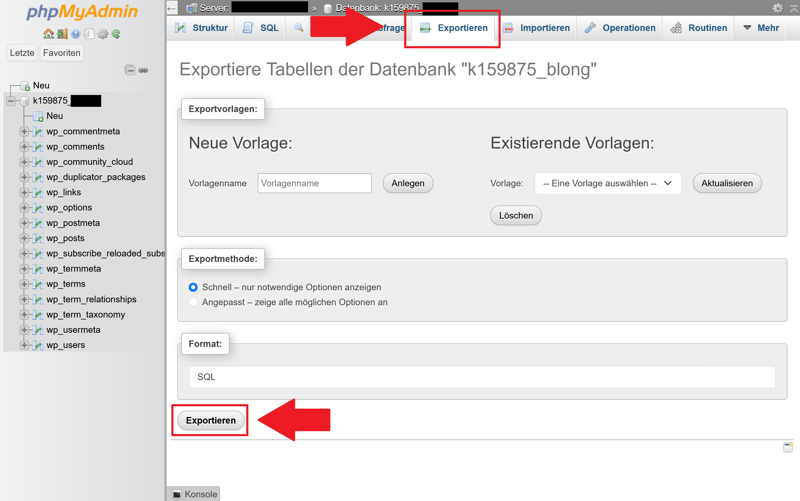Select the 'Schnell' export method radio

(193, 287)
